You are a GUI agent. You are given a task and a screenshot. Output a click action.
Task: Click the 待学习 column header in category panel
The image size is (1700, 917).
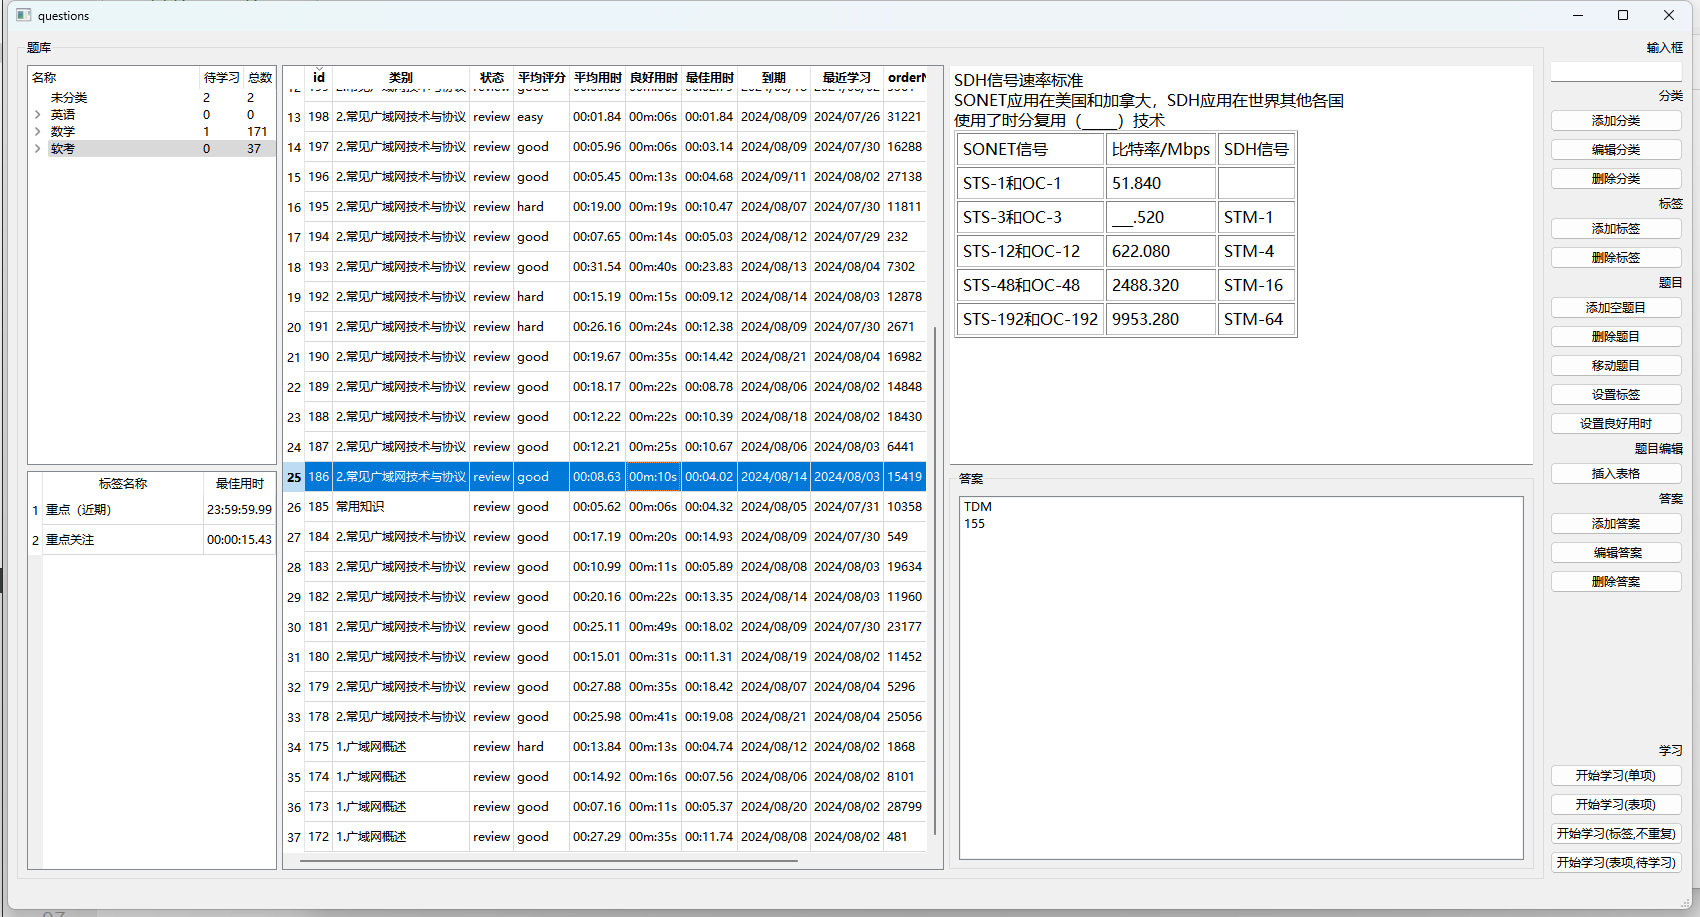[x=221, y=77]
